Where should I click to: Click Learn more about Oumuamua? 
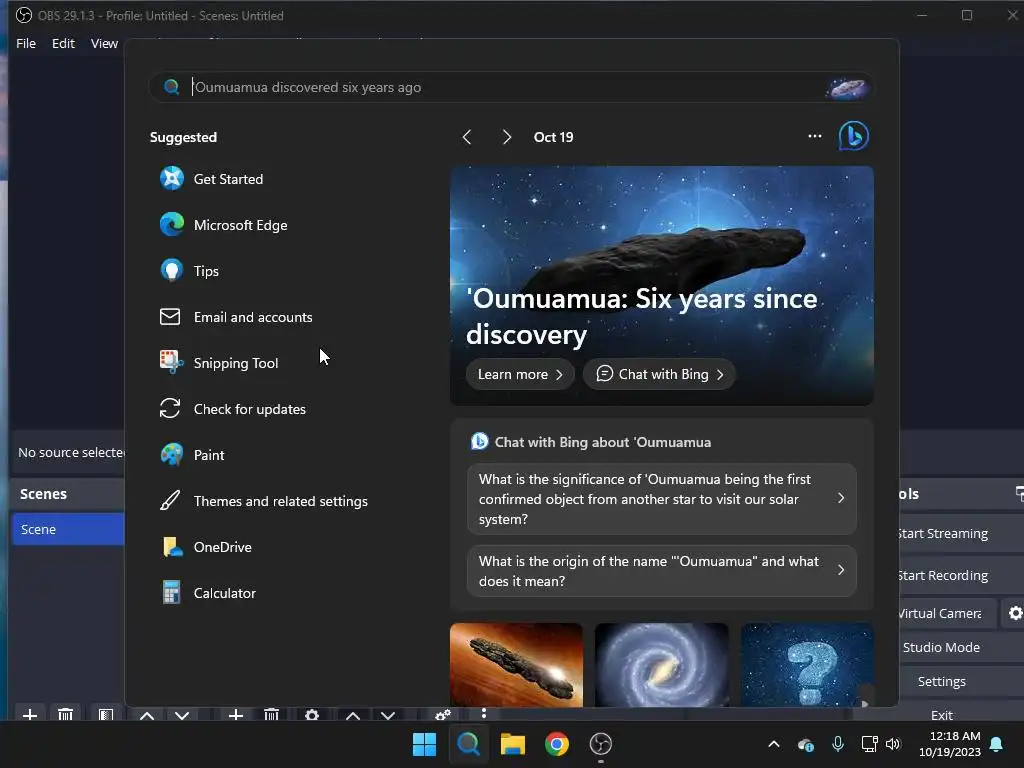click(520, 374)
